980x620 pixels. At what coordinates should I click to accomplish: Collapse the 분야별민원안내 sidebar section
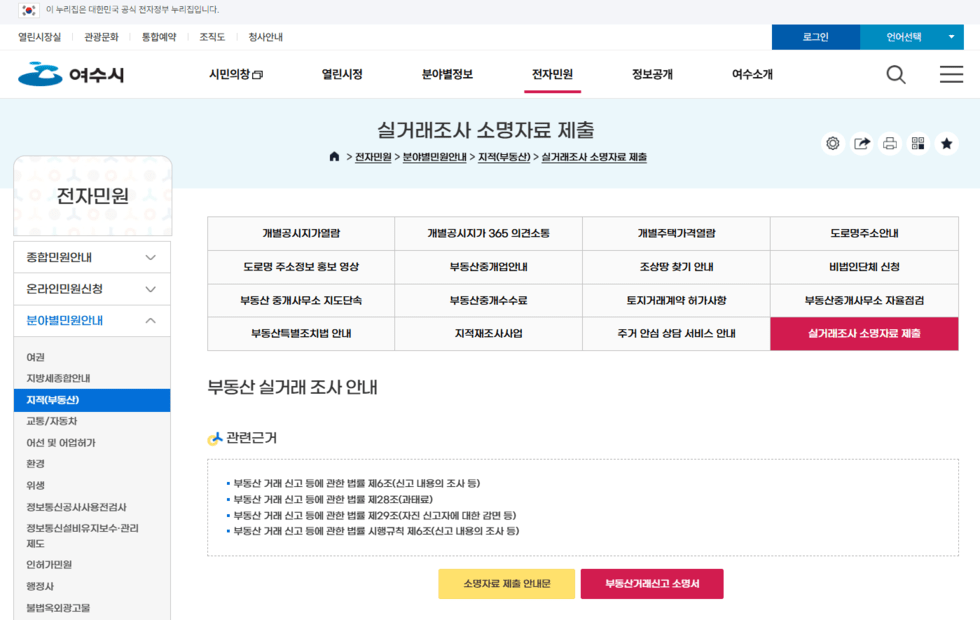pyautogui.click(x=92, y=321)
